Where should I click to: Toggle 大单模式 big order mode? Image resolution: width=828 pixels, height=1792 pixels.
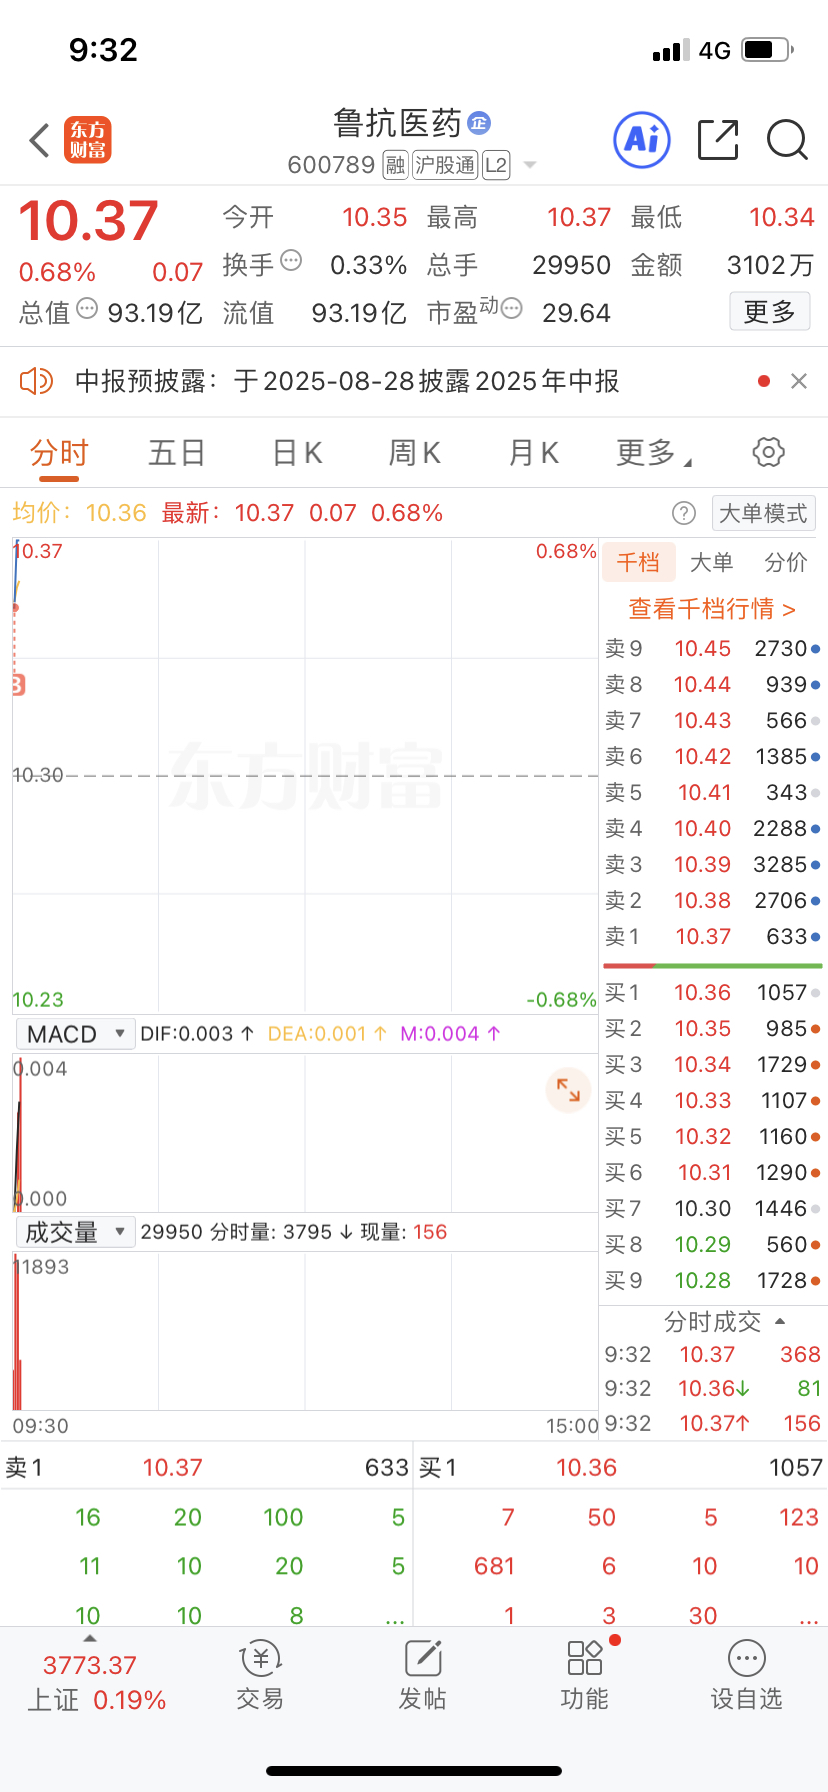tap(763, 513)
